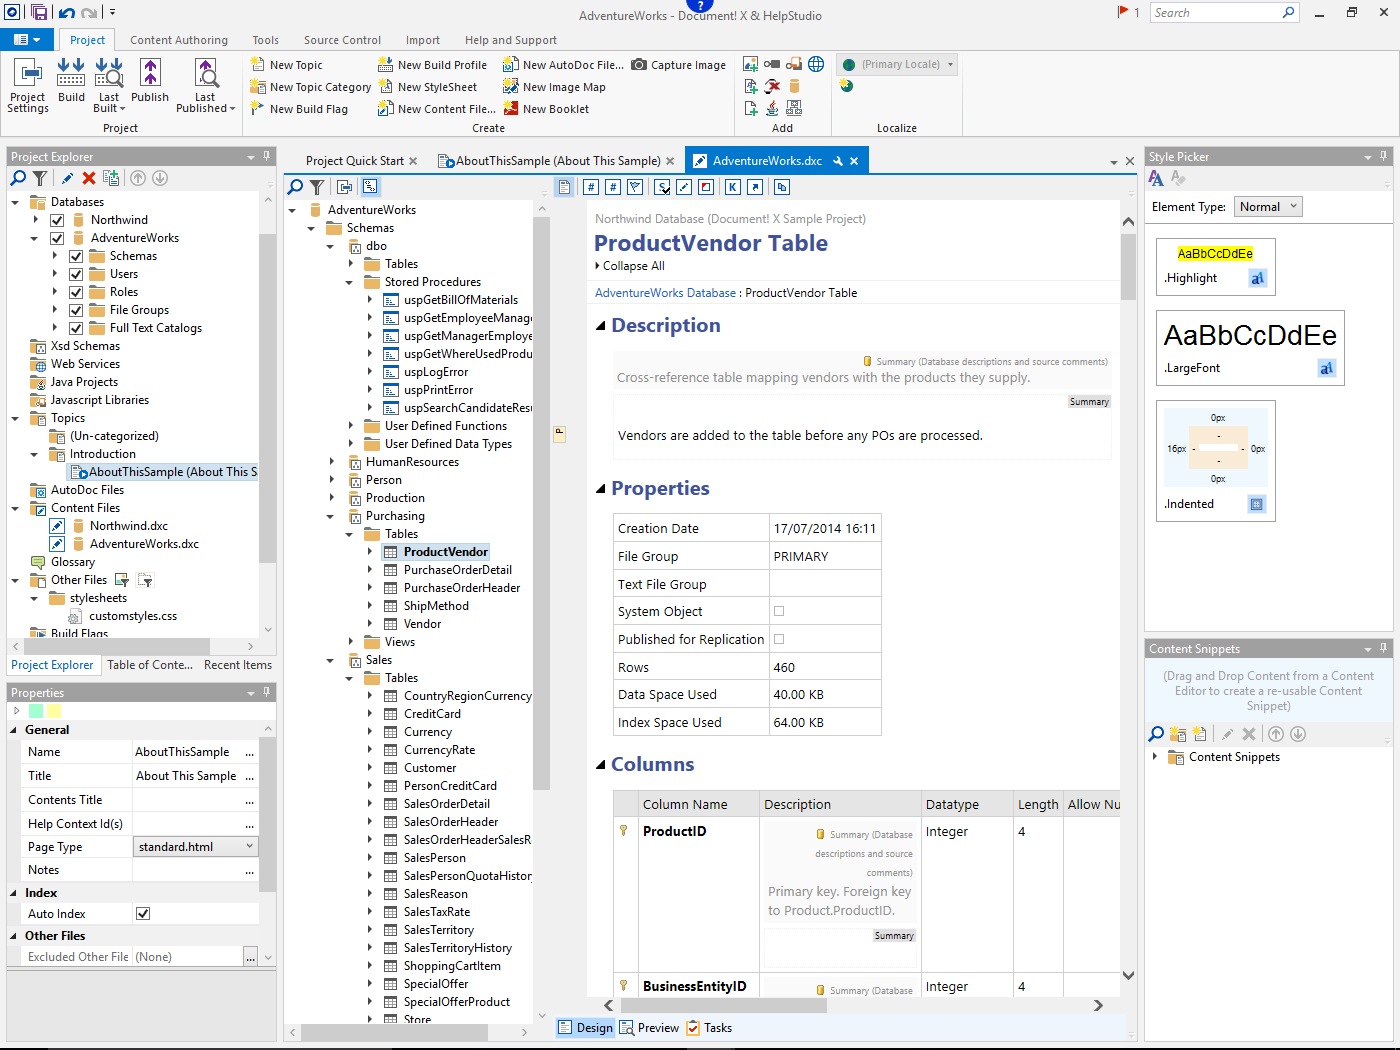Create a New StyleSheet
1400x1050 pixels.
pyautogui.click(x=427, y=87)
